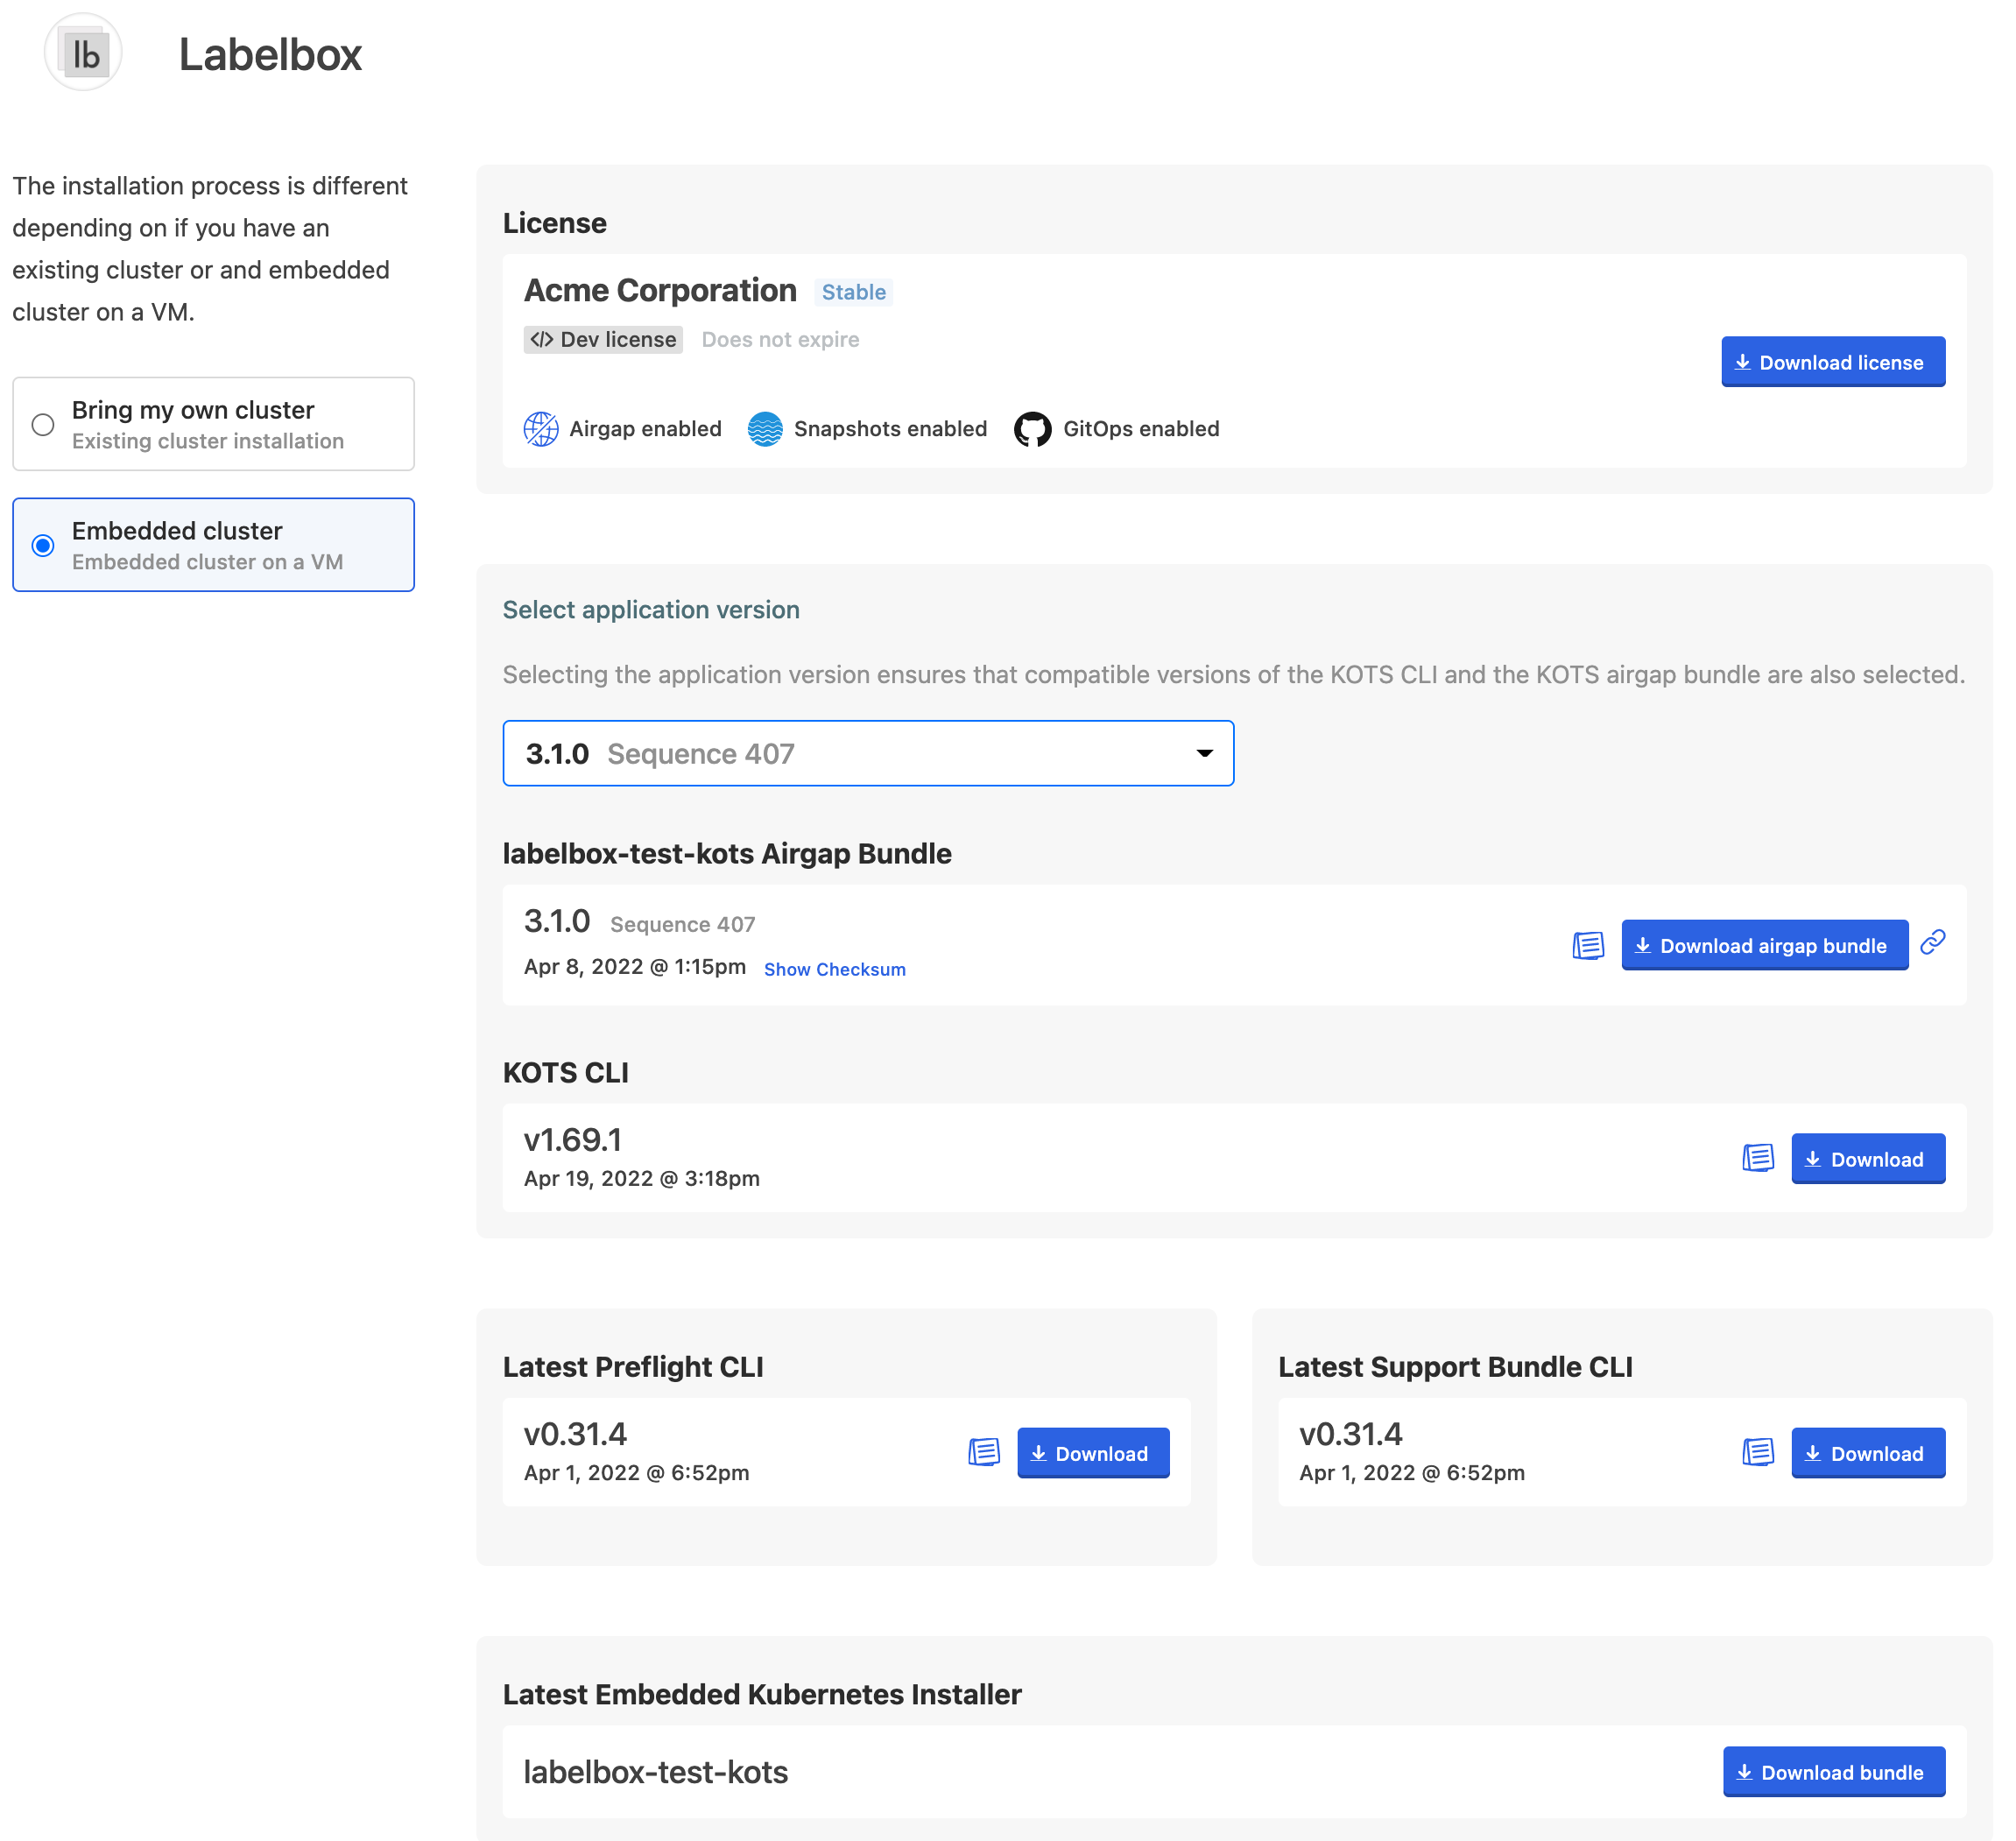The image size is (2016, 1841).
Task: Click the Snapshots enabled wave icon
Action: (x=765, y=429)
